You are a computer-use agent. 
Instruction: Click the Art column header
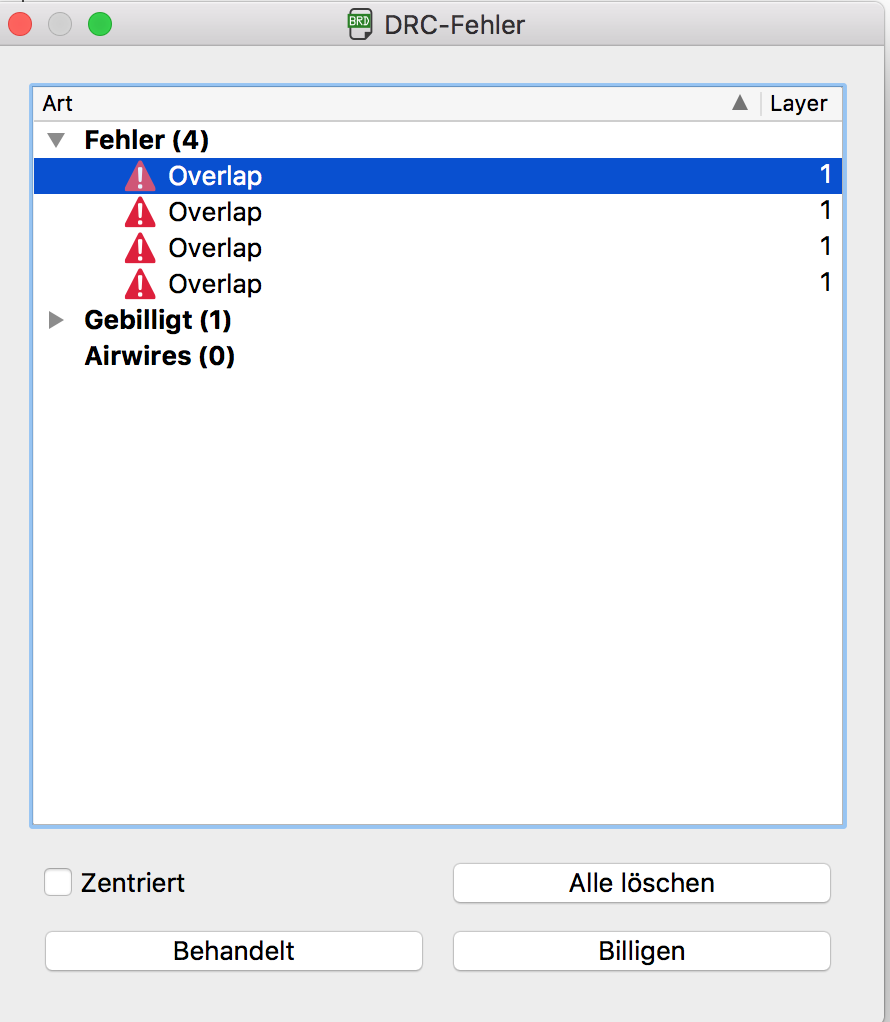point(57,103)
